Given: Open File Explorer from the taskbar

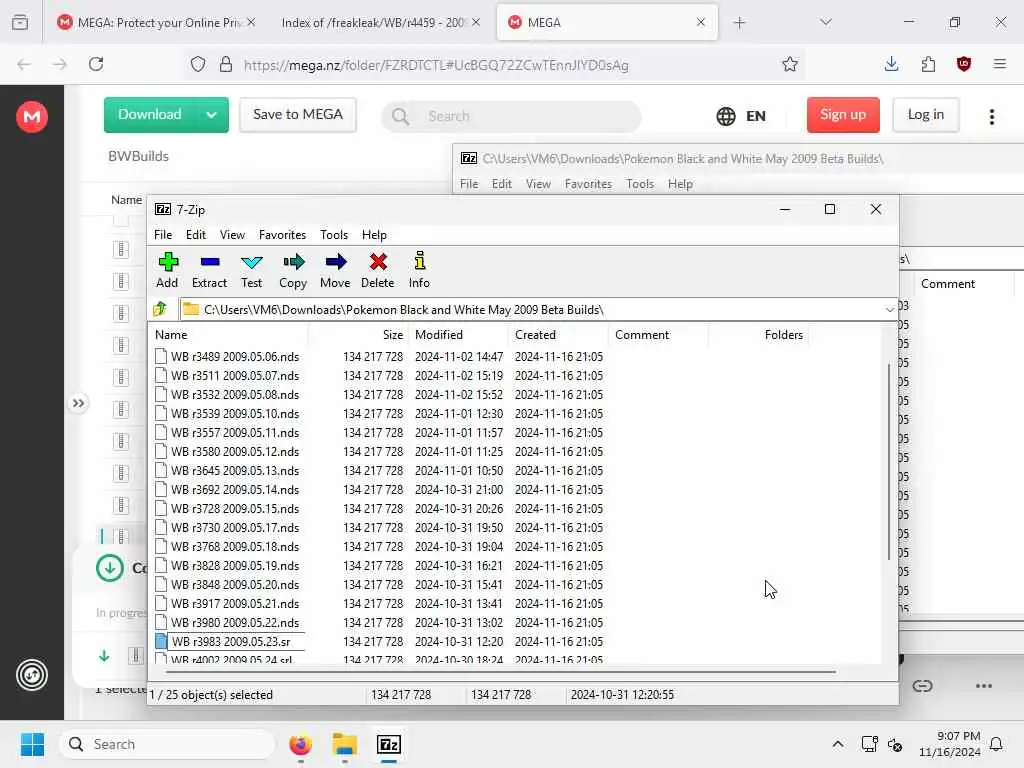Looking at the screenshot, I should (344, 744).
